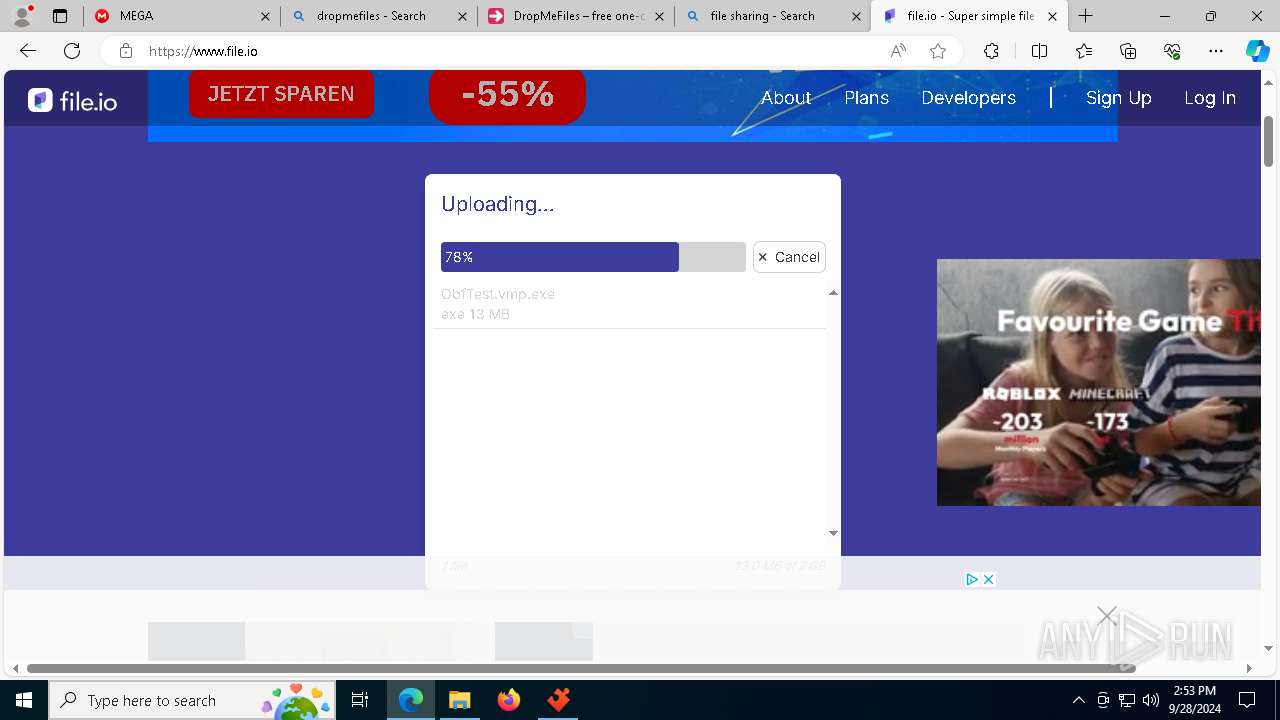Open the Extensions puzzle icon
The width and height of the screenshot is (1280, 720).
[991, 51]
